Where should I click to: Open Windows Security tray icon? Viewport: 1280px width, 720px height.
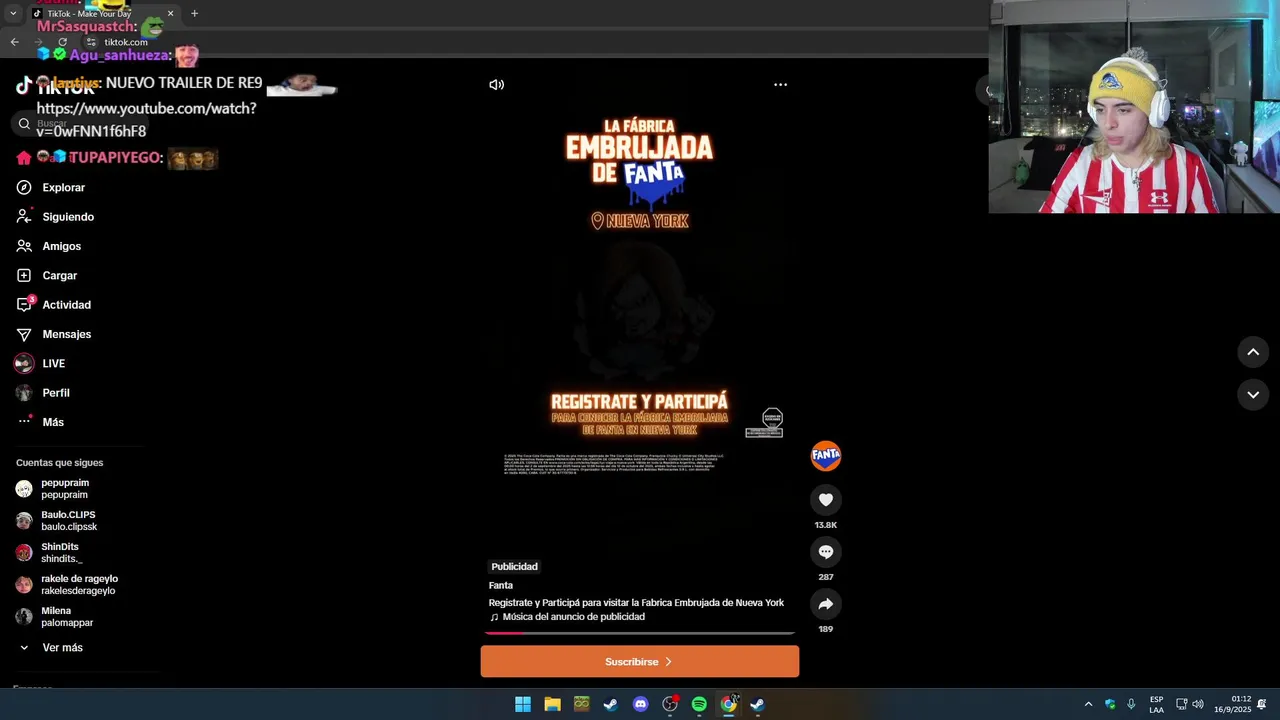[1110, 704]
